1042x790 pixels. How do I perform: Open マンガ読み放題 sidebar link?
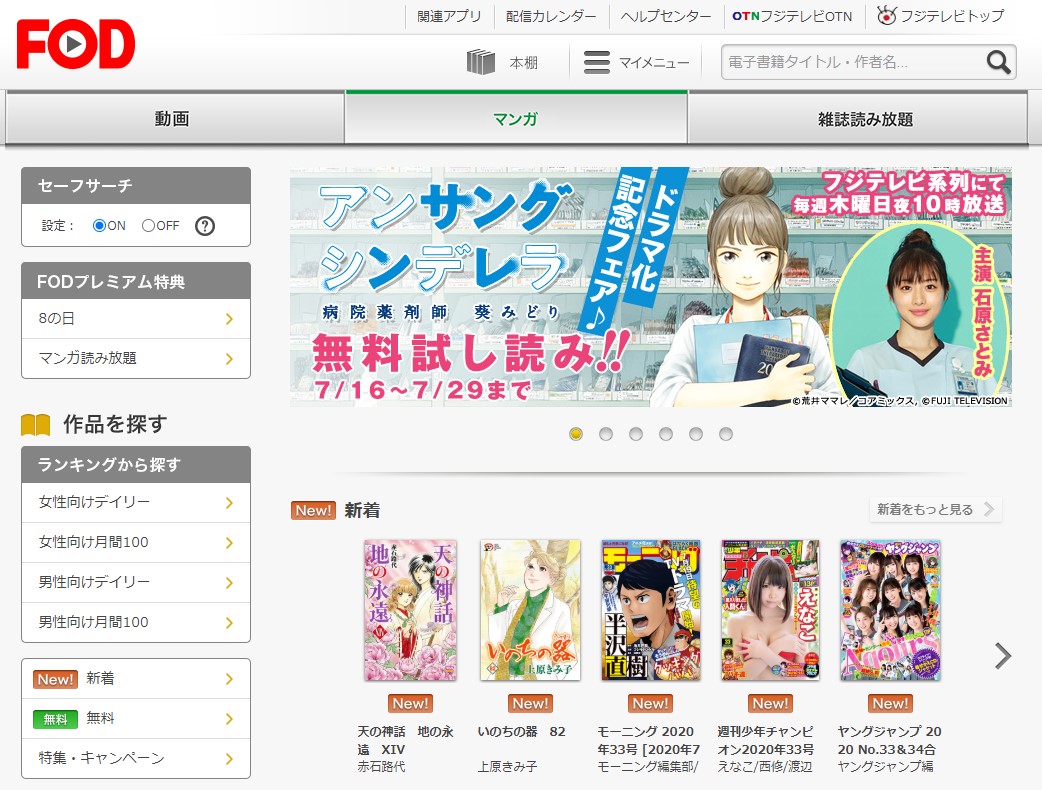pyautogui.click(x=136, y=359)
